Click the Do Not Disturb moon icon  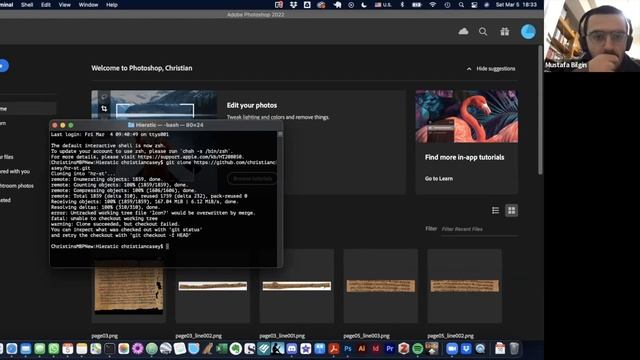[x=364, y=5]
